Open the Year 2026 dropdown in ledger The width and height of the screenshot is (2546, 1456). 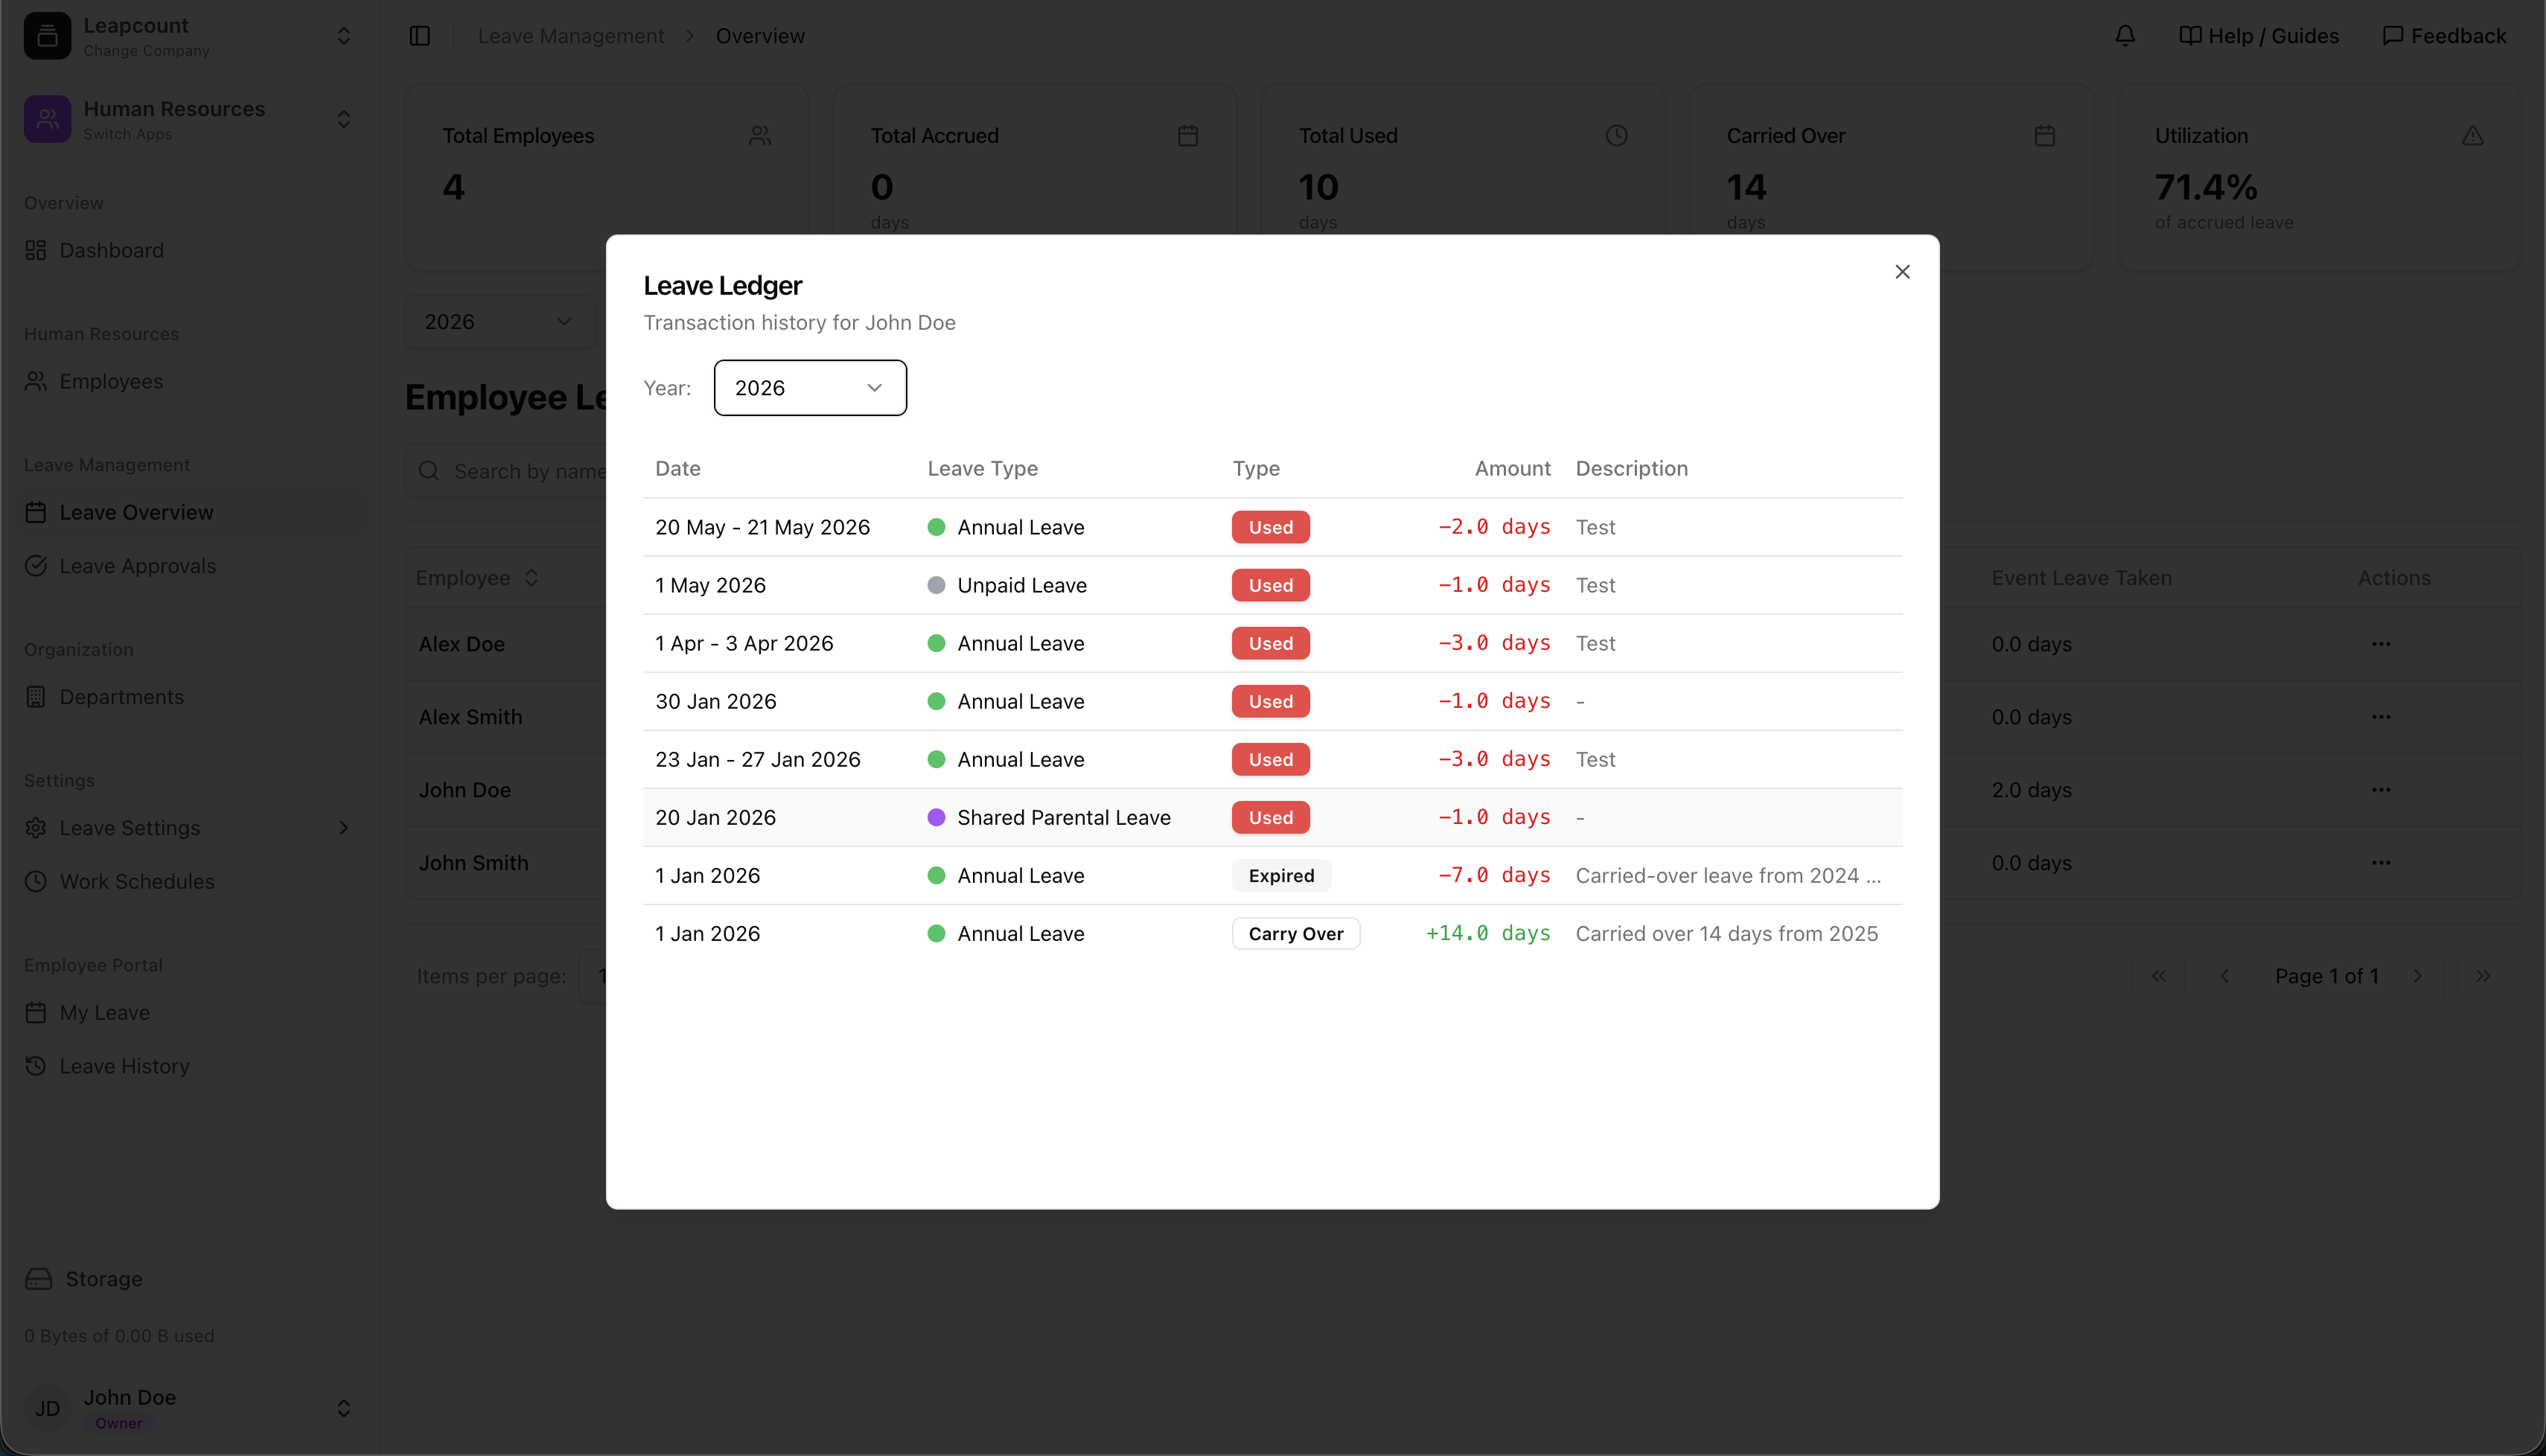pyautogui.click(x=810, y=388)
